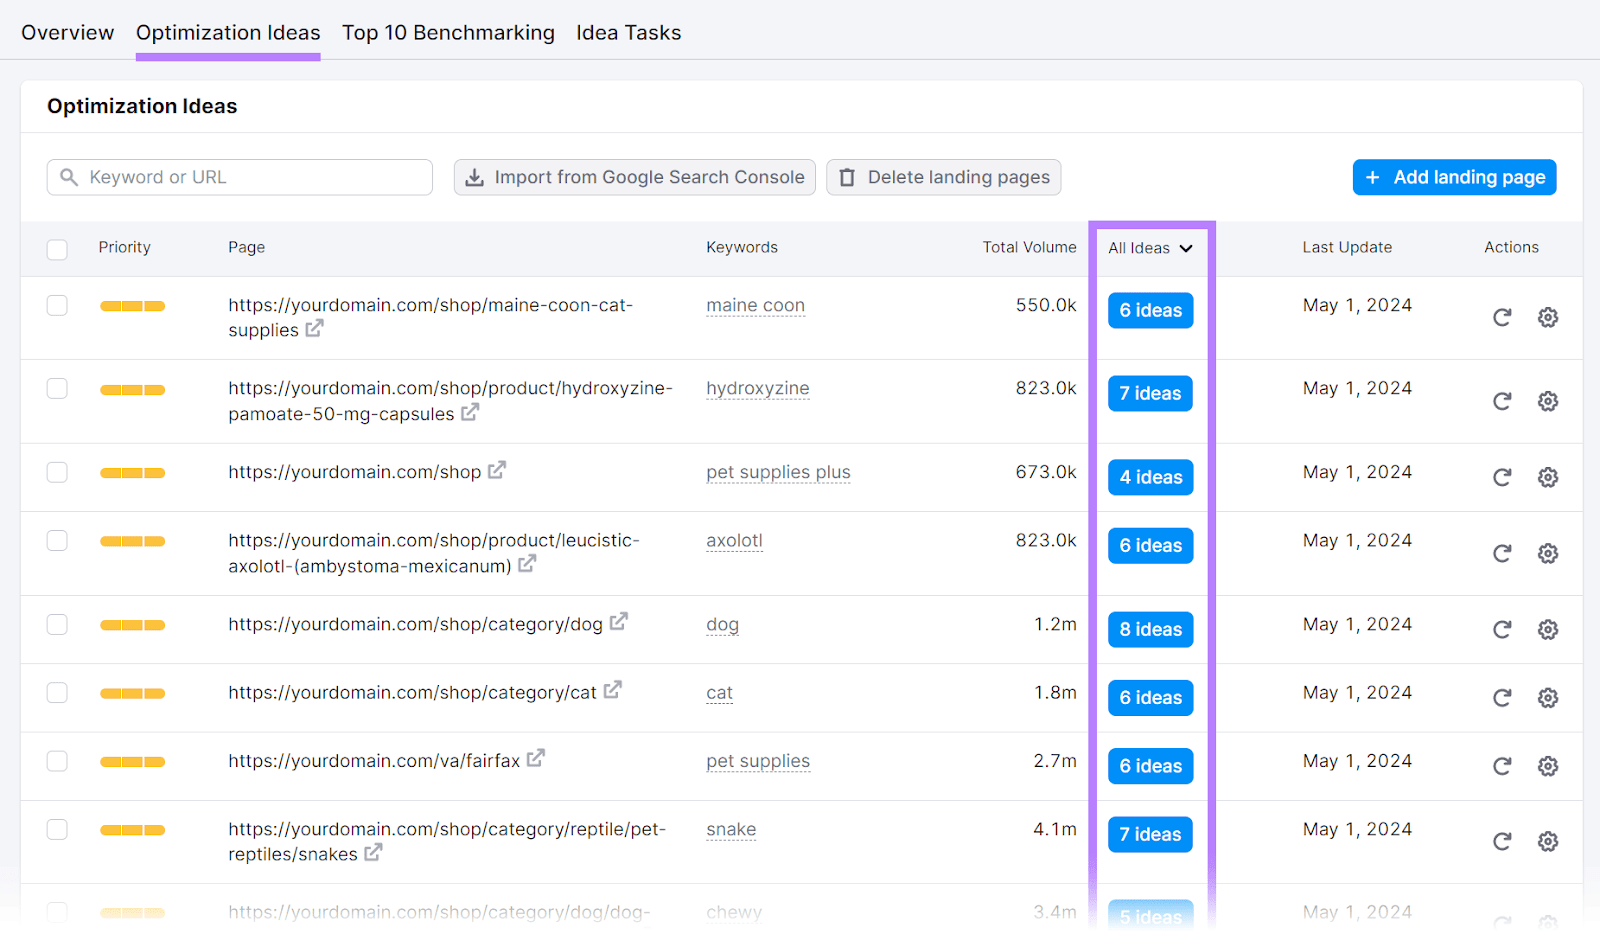Open the pet supplies plus keyword link
Viewport: 1600px width, 934px height.
click(778, 471)
